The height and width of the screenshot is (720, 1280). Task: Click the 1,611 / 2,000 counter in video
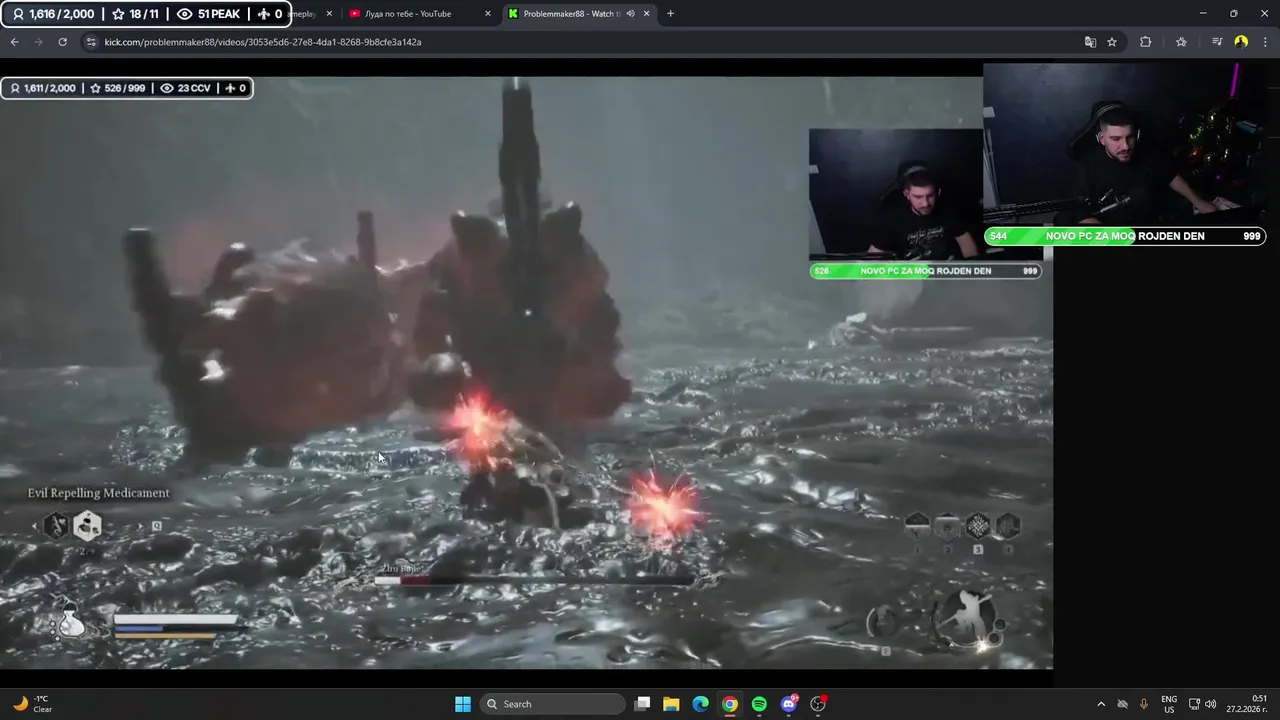pyautogui.click(x=43, y=88)
